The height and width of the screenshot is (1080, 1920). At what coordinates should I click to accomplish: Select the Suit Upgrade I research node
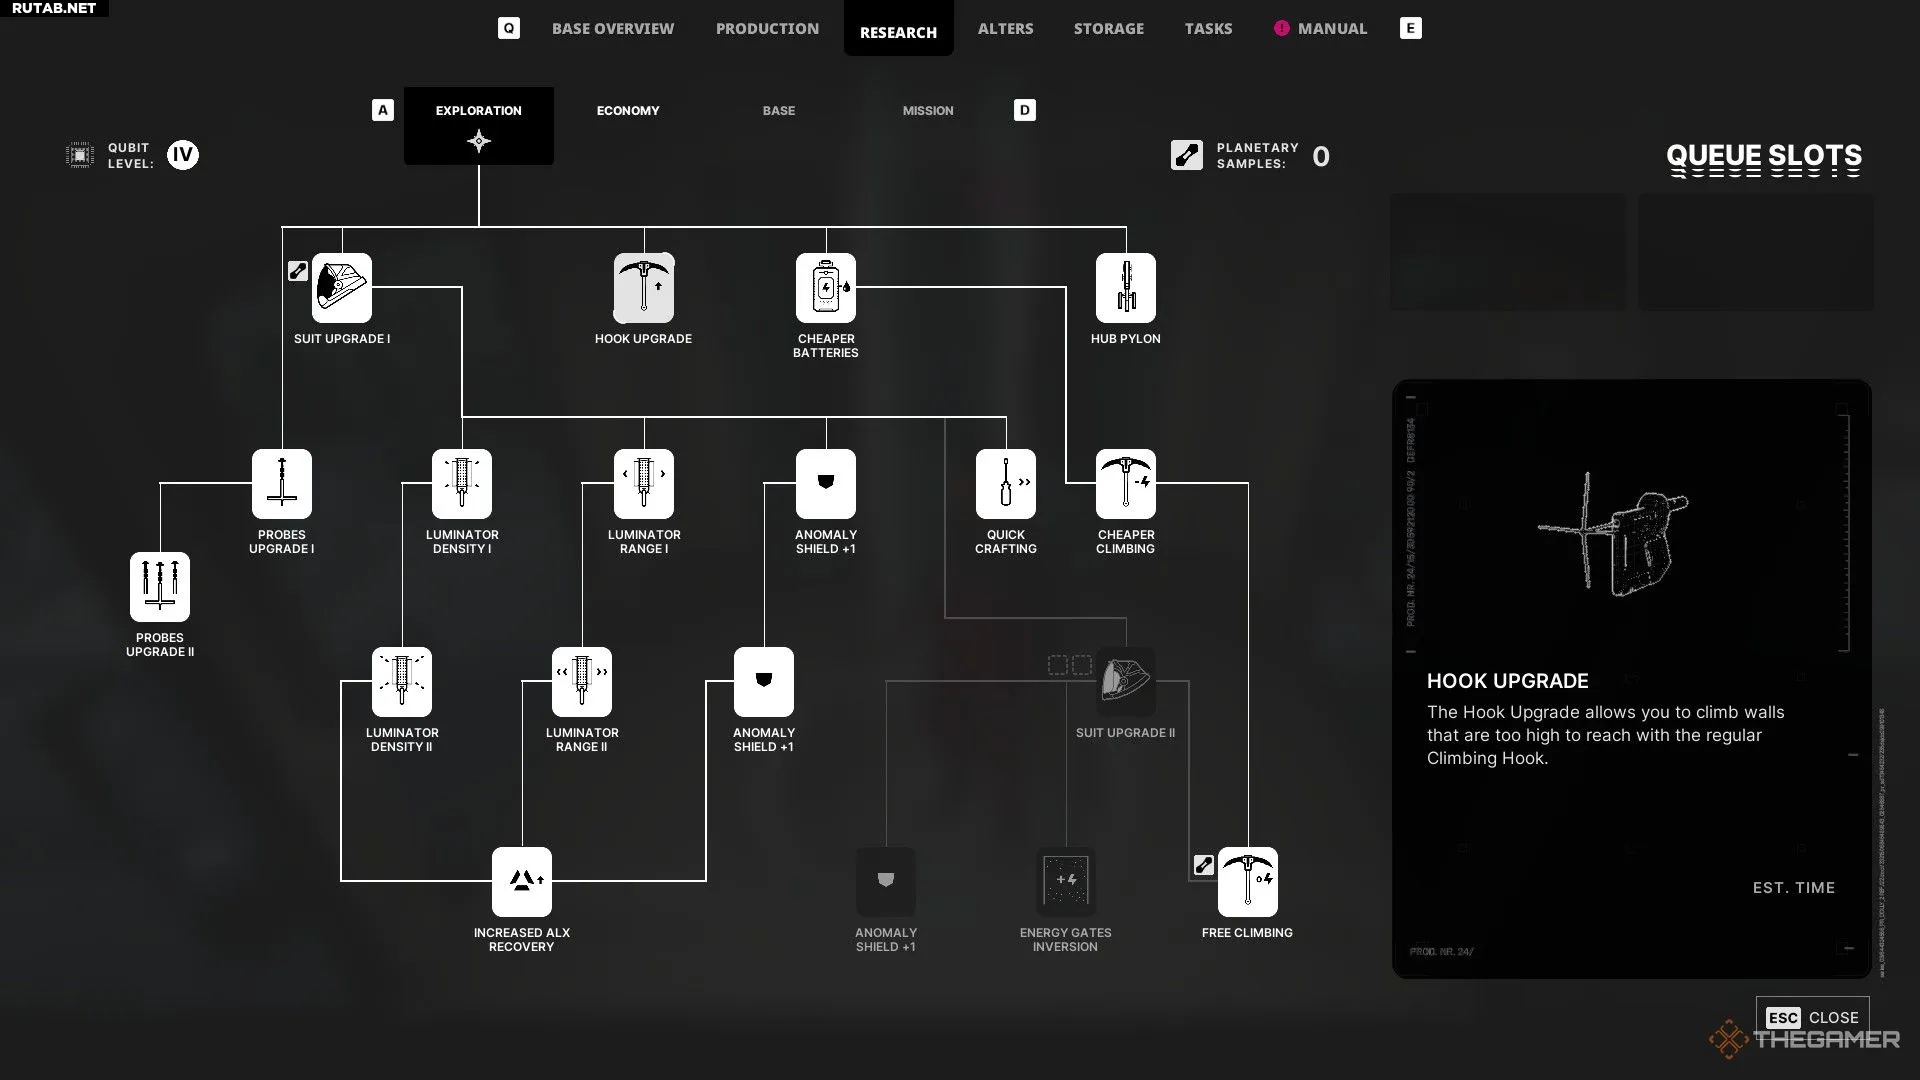[x=342, y=288]
